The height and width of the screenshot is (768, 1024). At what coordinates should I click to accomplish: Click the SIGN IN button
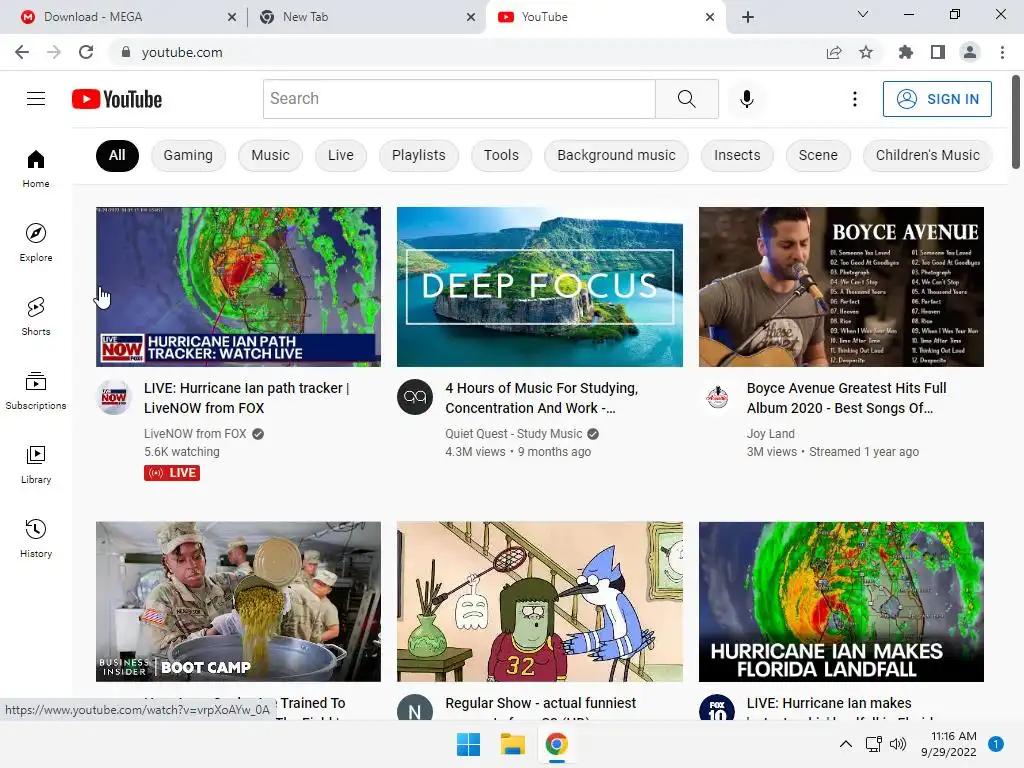pos(937,99)
